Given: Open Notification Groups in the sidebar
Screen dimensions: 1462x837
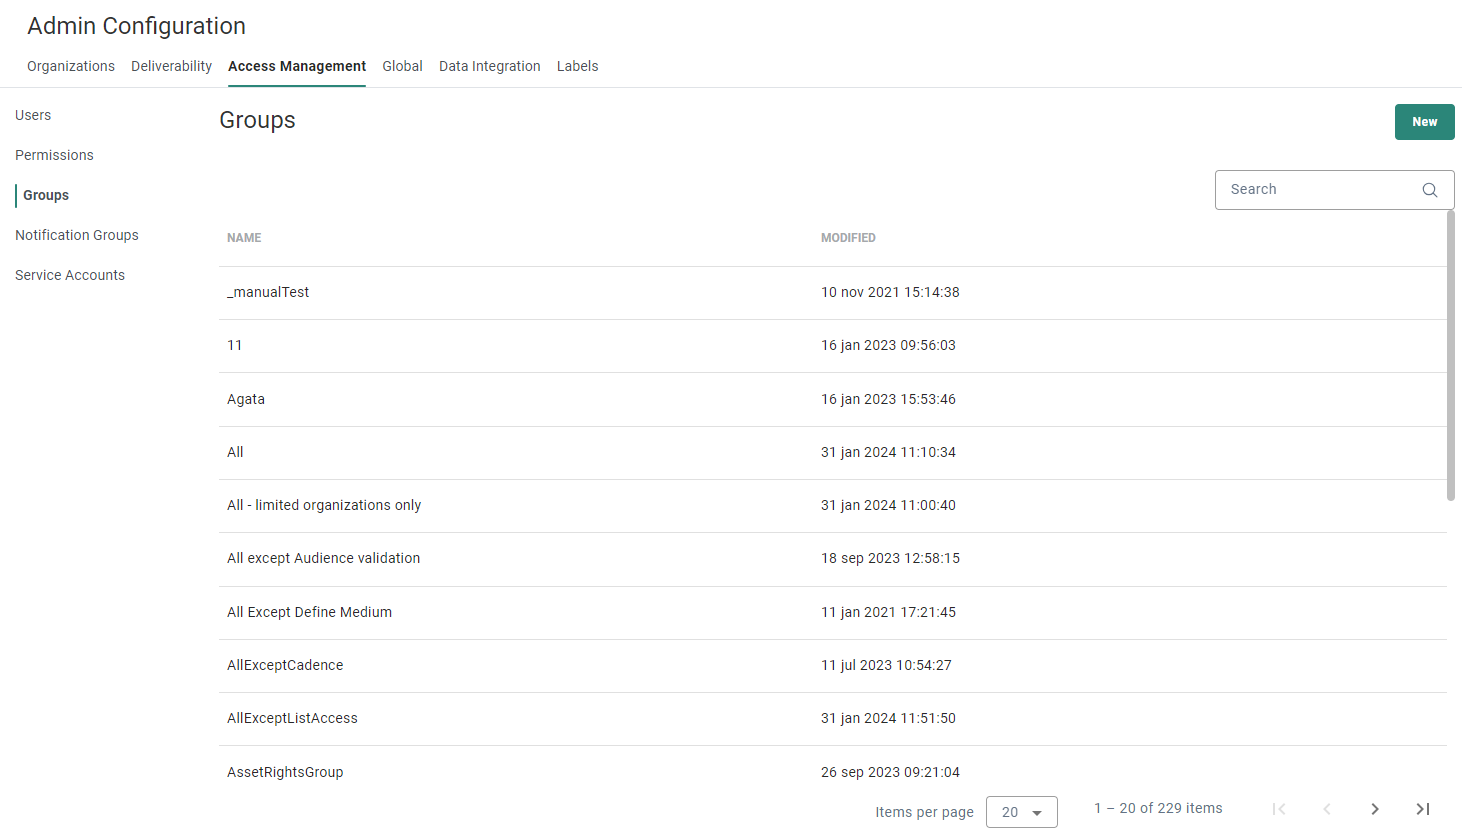Looking at the screenshot, I should [77, 235].
